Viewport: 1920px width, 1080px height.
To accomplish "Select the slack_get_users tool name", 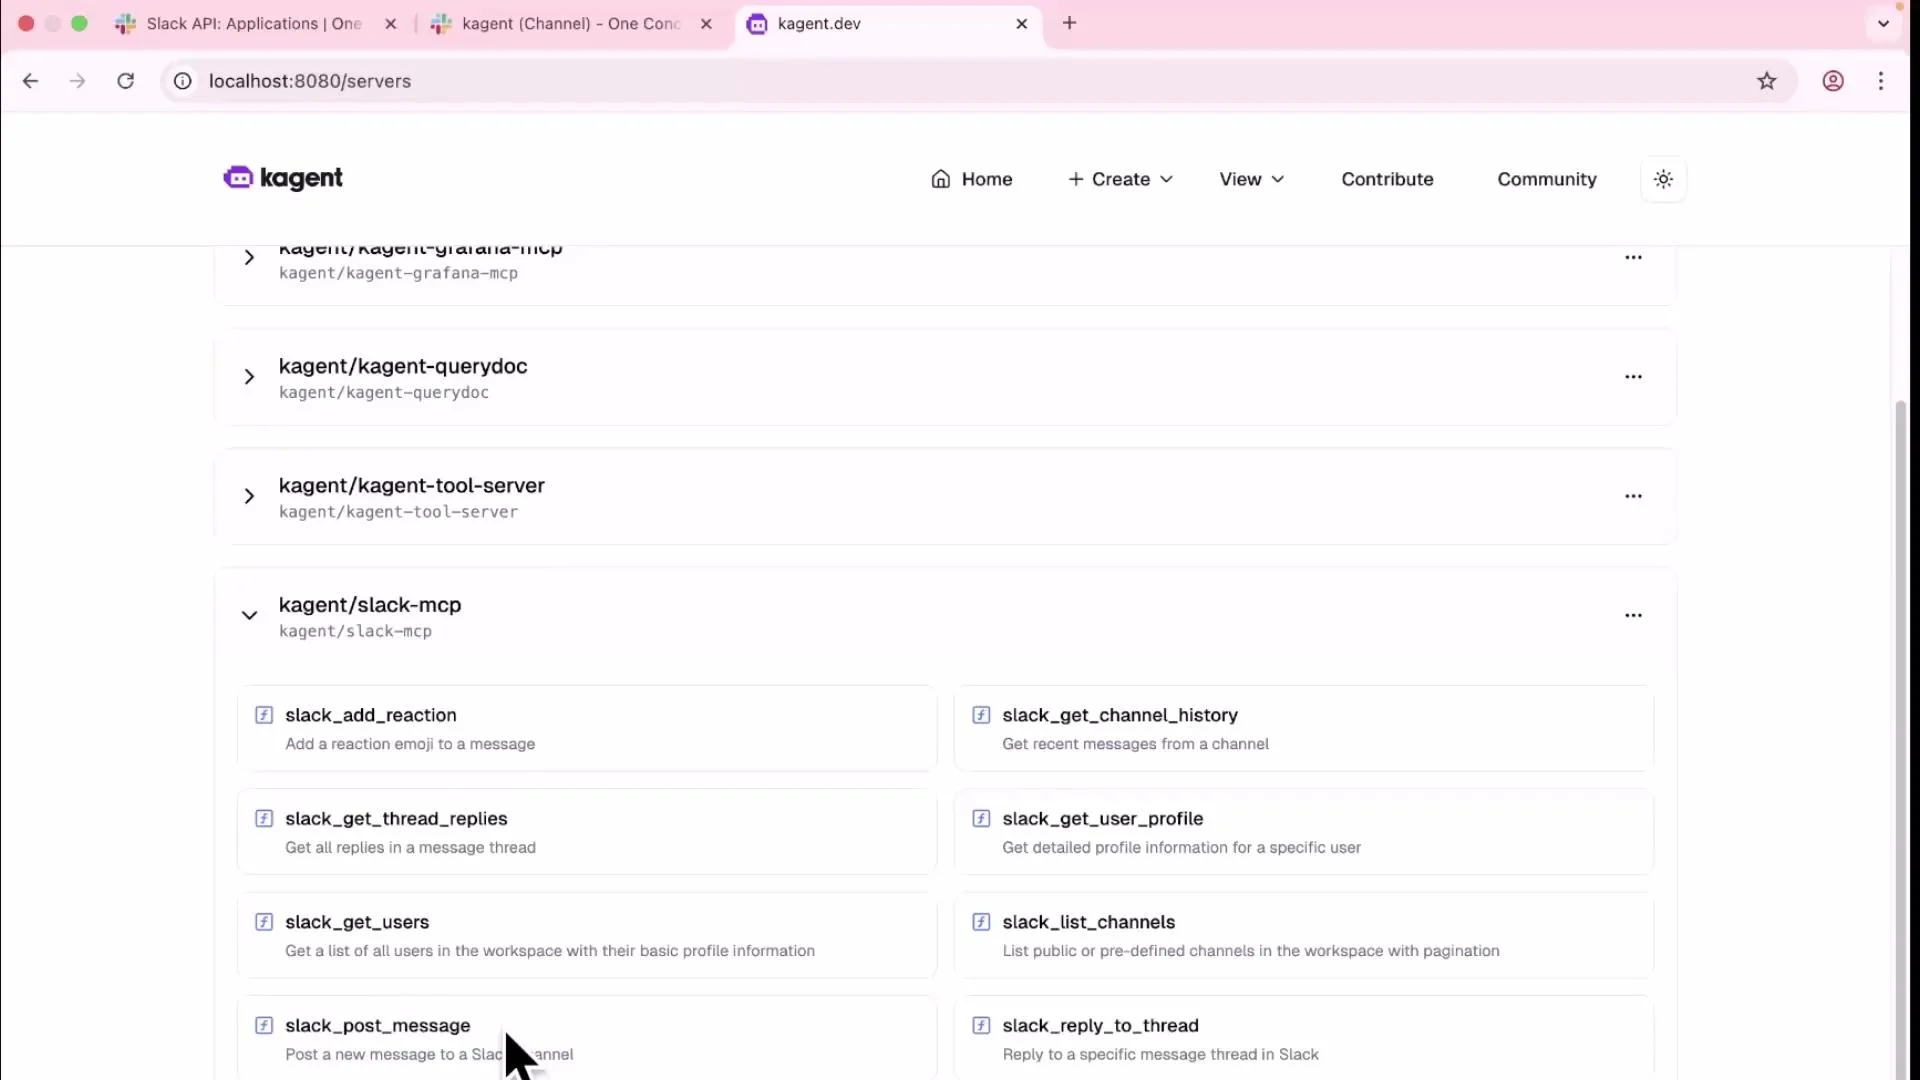I will (357, 922).
